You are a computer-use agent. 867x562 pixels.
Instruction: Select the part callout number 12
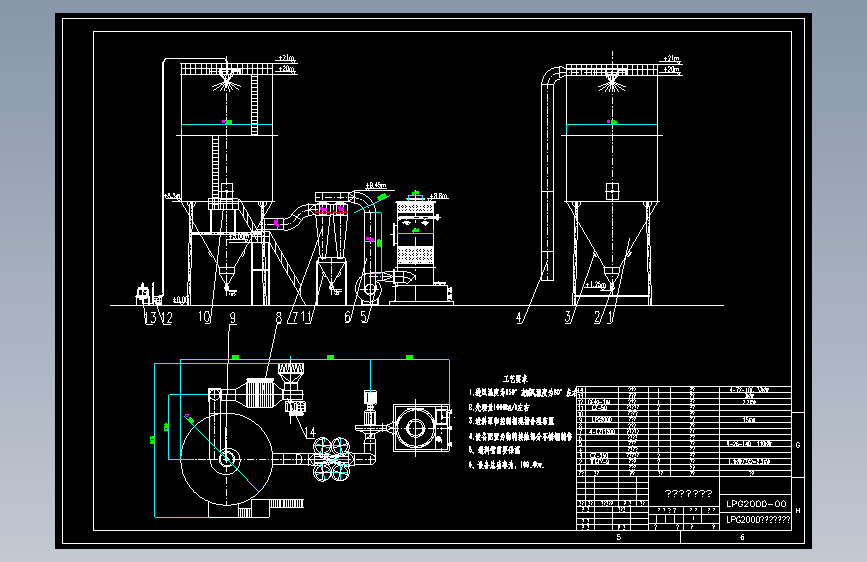coord(166,318)
